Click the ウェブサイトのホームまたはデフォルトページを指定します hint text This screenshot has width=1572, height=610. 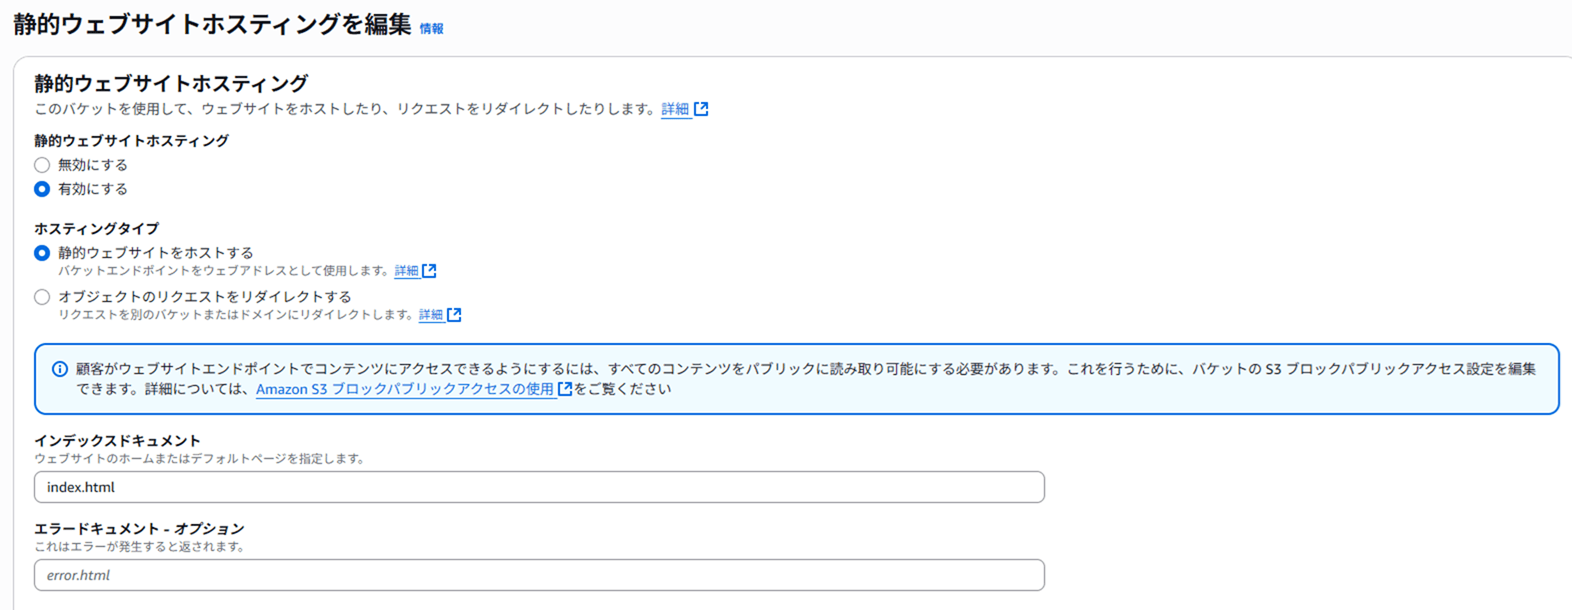click(x=200, y=459)
